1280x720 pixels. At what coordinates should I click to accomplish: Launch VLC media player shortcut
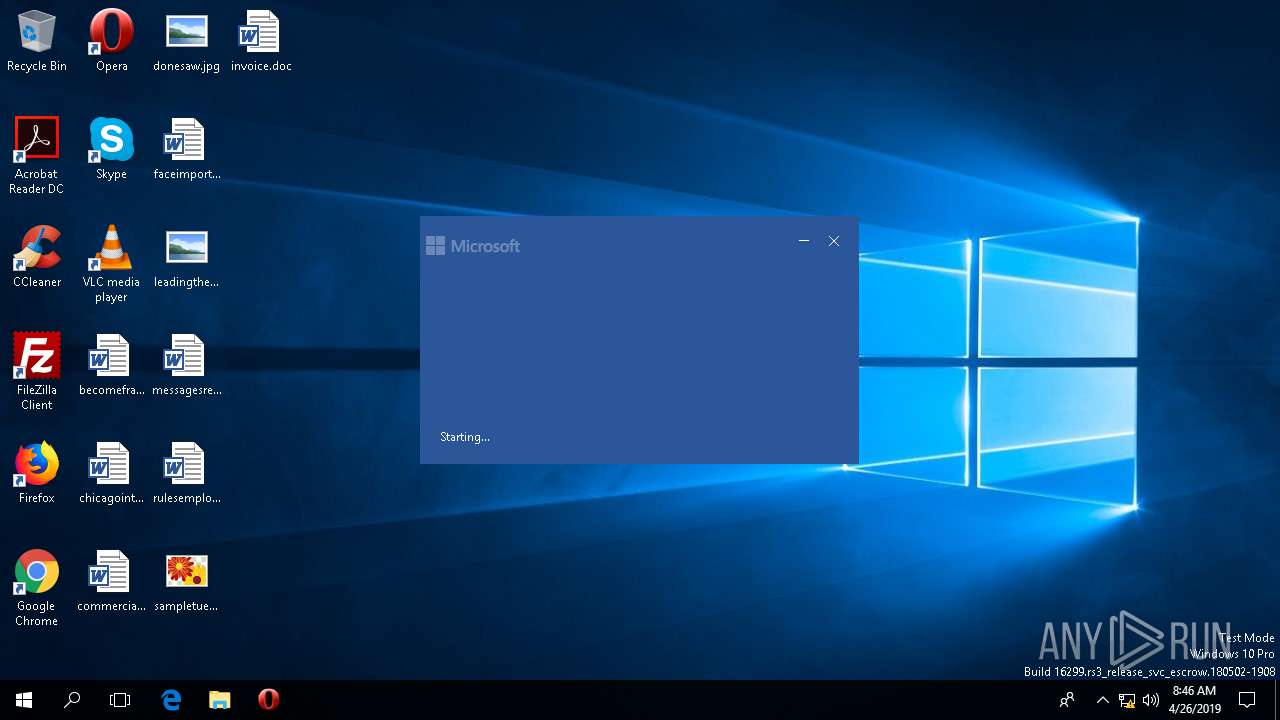(111, 264)
